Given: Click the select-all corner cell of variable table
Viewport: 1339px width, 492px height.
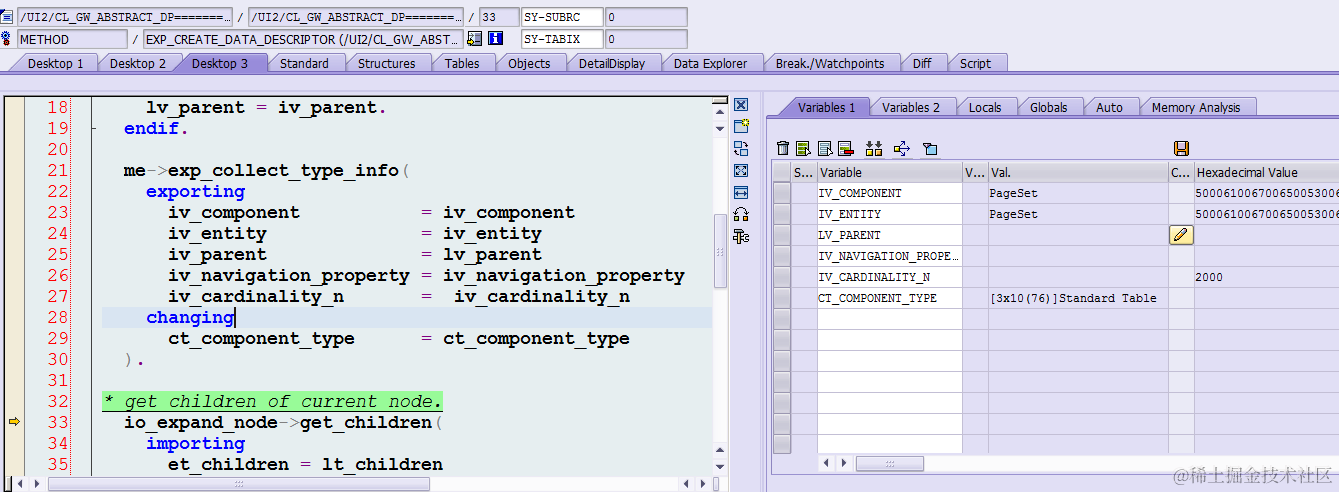Looking at the screenshot, I should (782, 172).
